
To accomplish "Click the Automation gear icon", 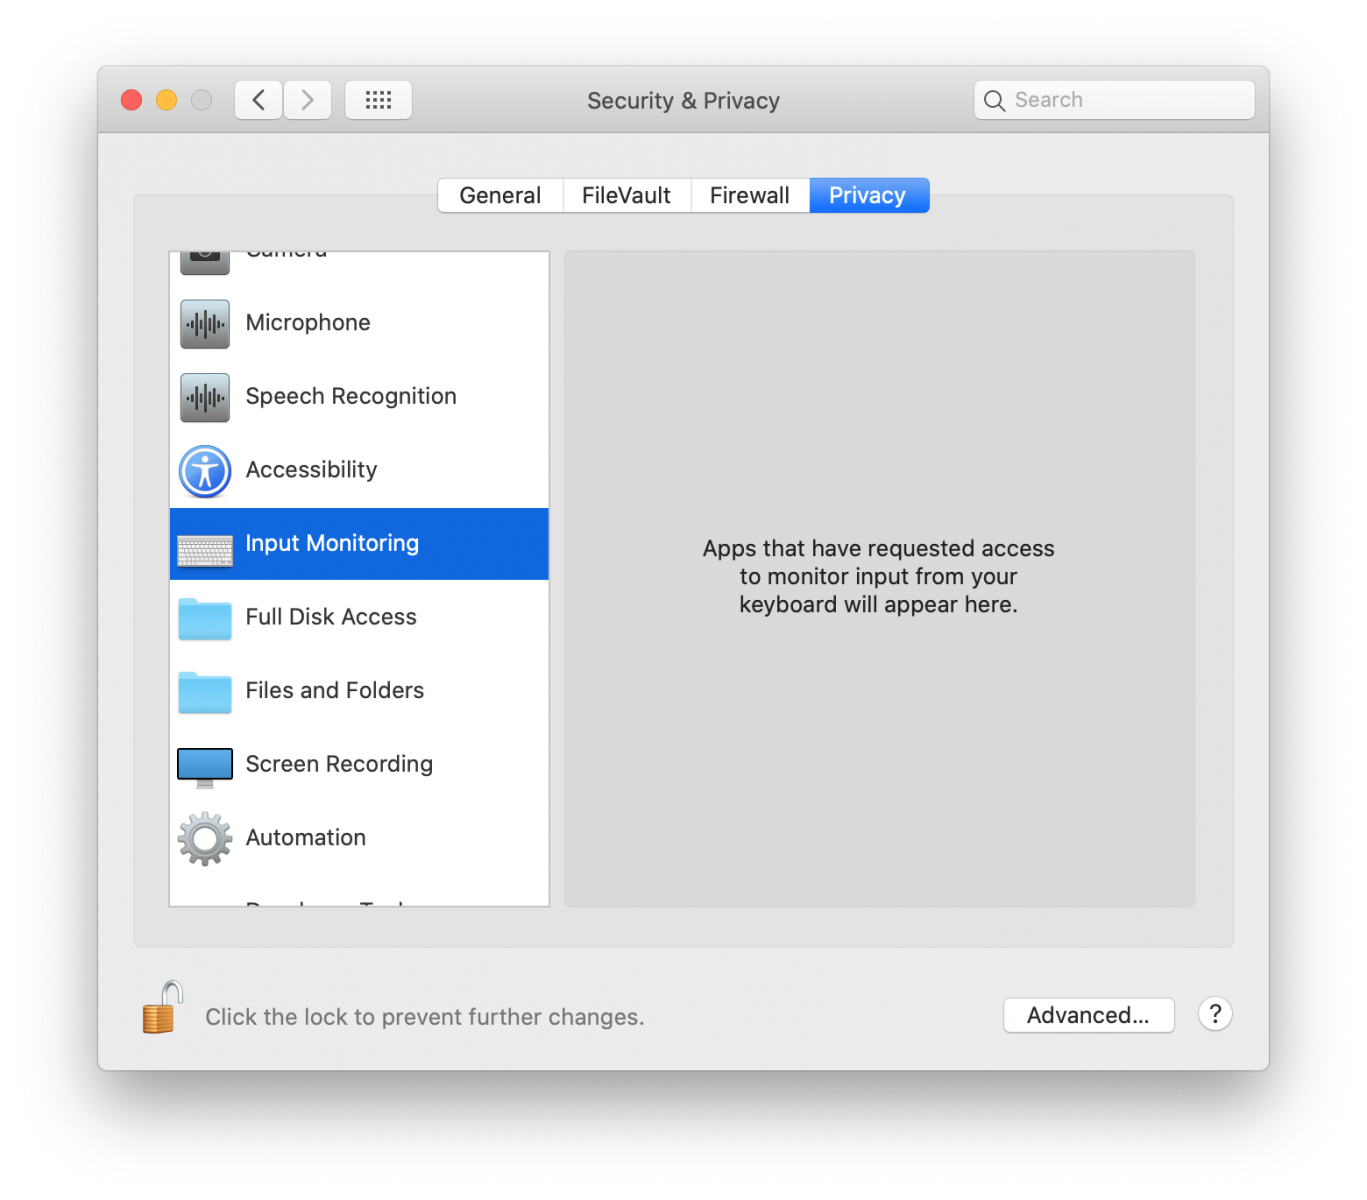I will [x=205, y=838].
